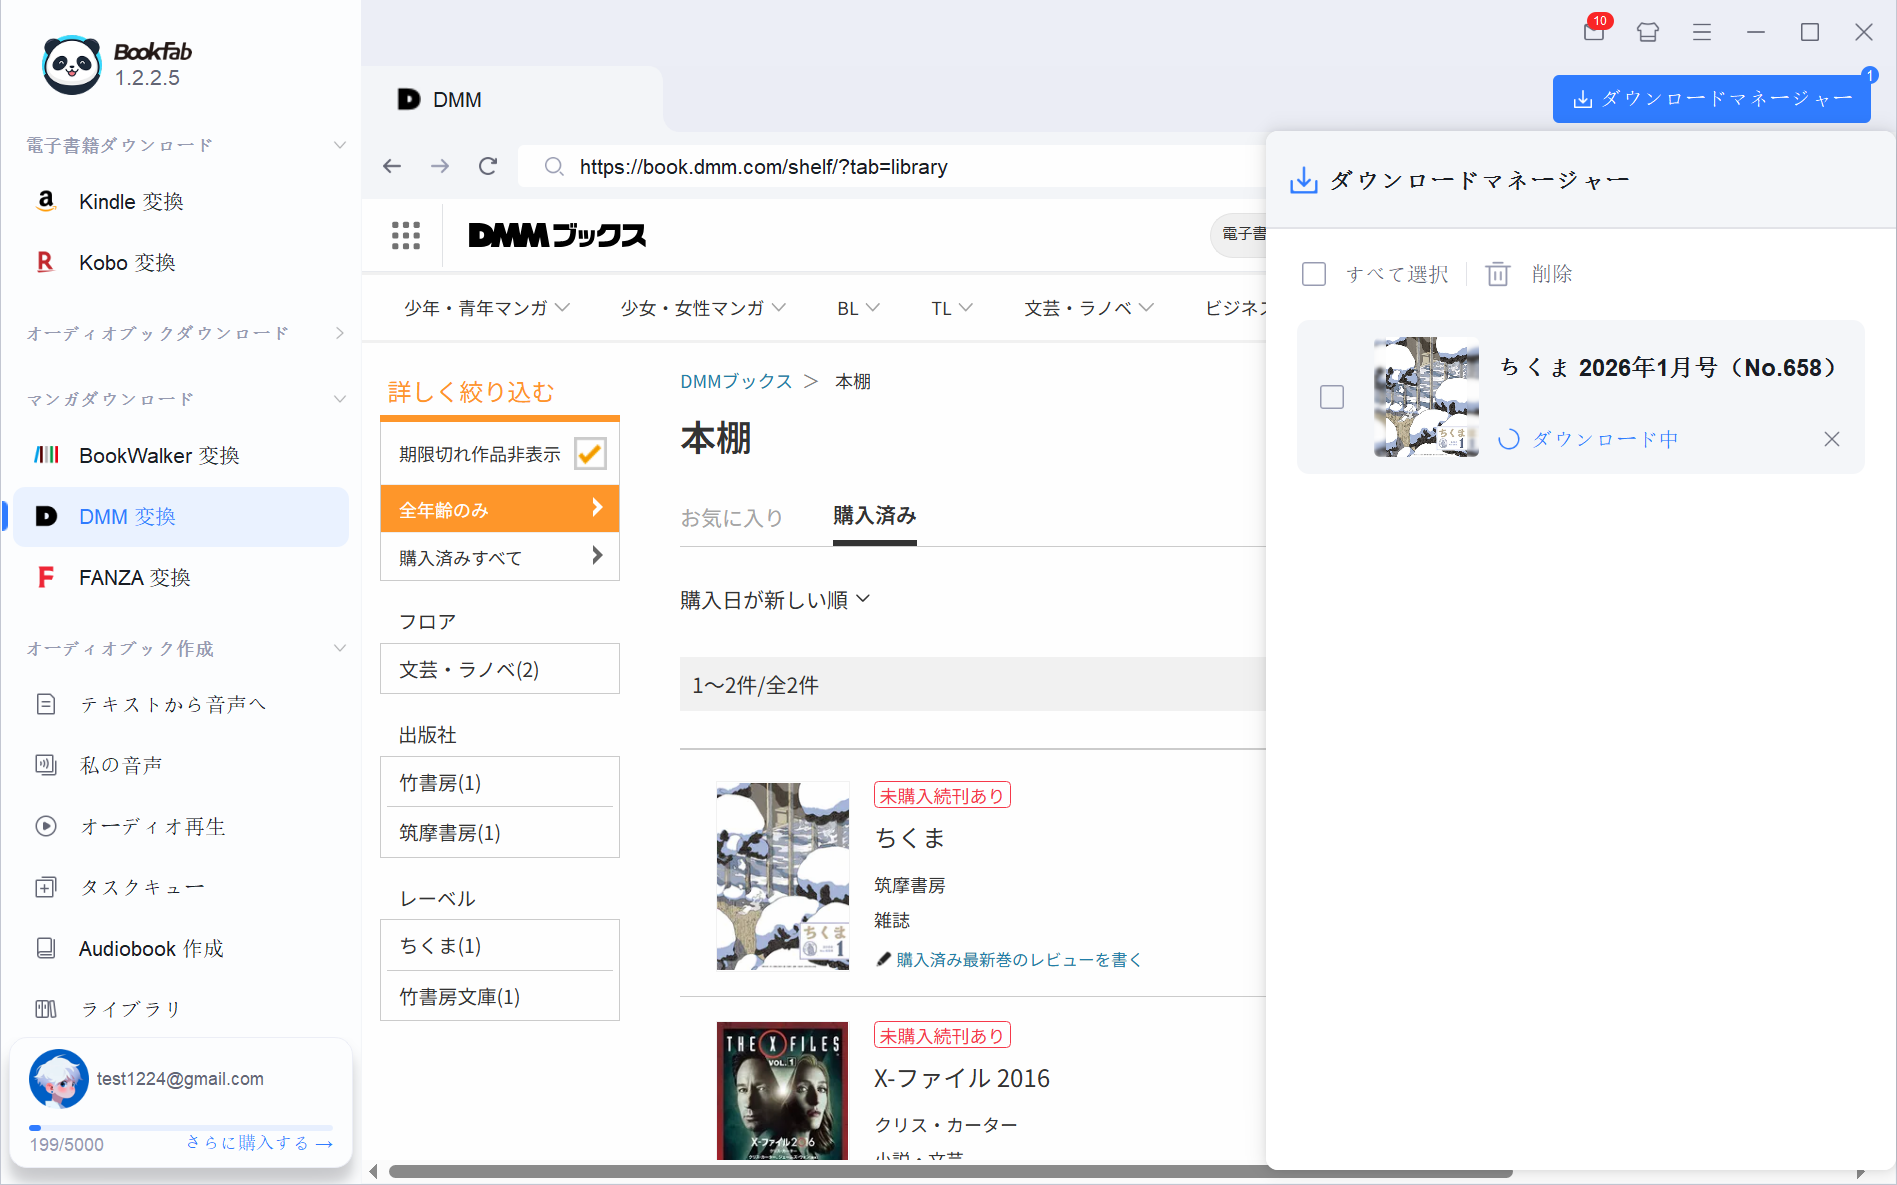Click the trash icon to delete downloads
The image size is (1897, 1185).
click(x=1497, y=273)
